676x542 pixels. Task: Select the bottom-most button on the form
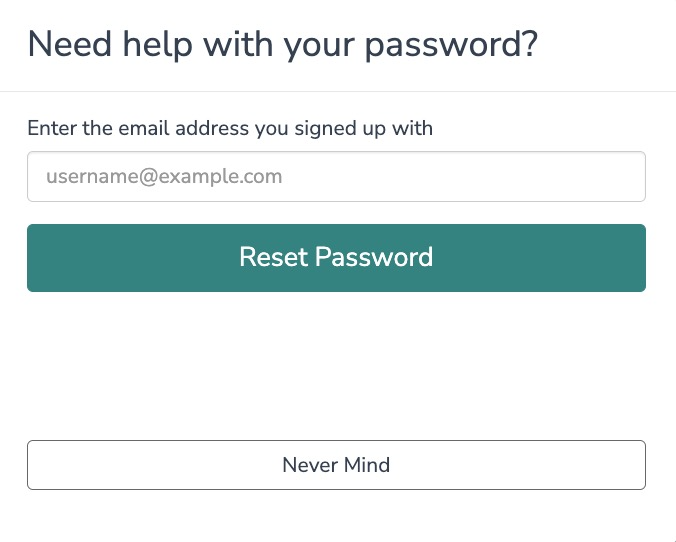[336, 465]
